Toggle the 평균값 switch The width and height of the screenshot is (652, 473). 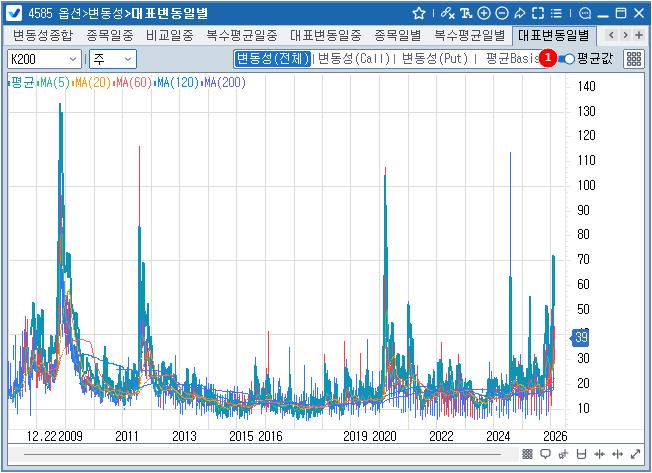coord(568,59)
